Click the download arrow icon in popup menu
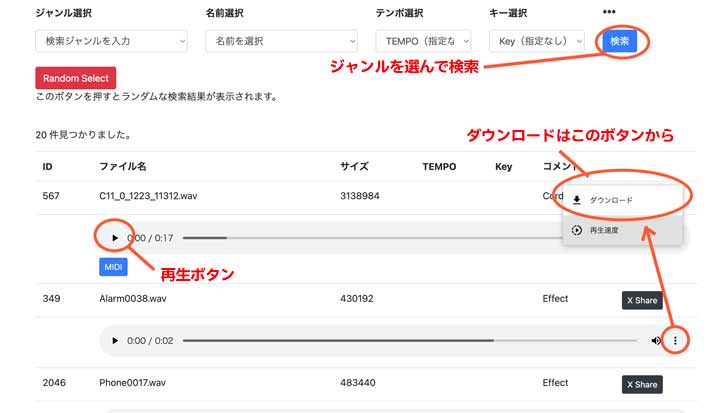The image size is (720, 413). click(x=577, y=200)
